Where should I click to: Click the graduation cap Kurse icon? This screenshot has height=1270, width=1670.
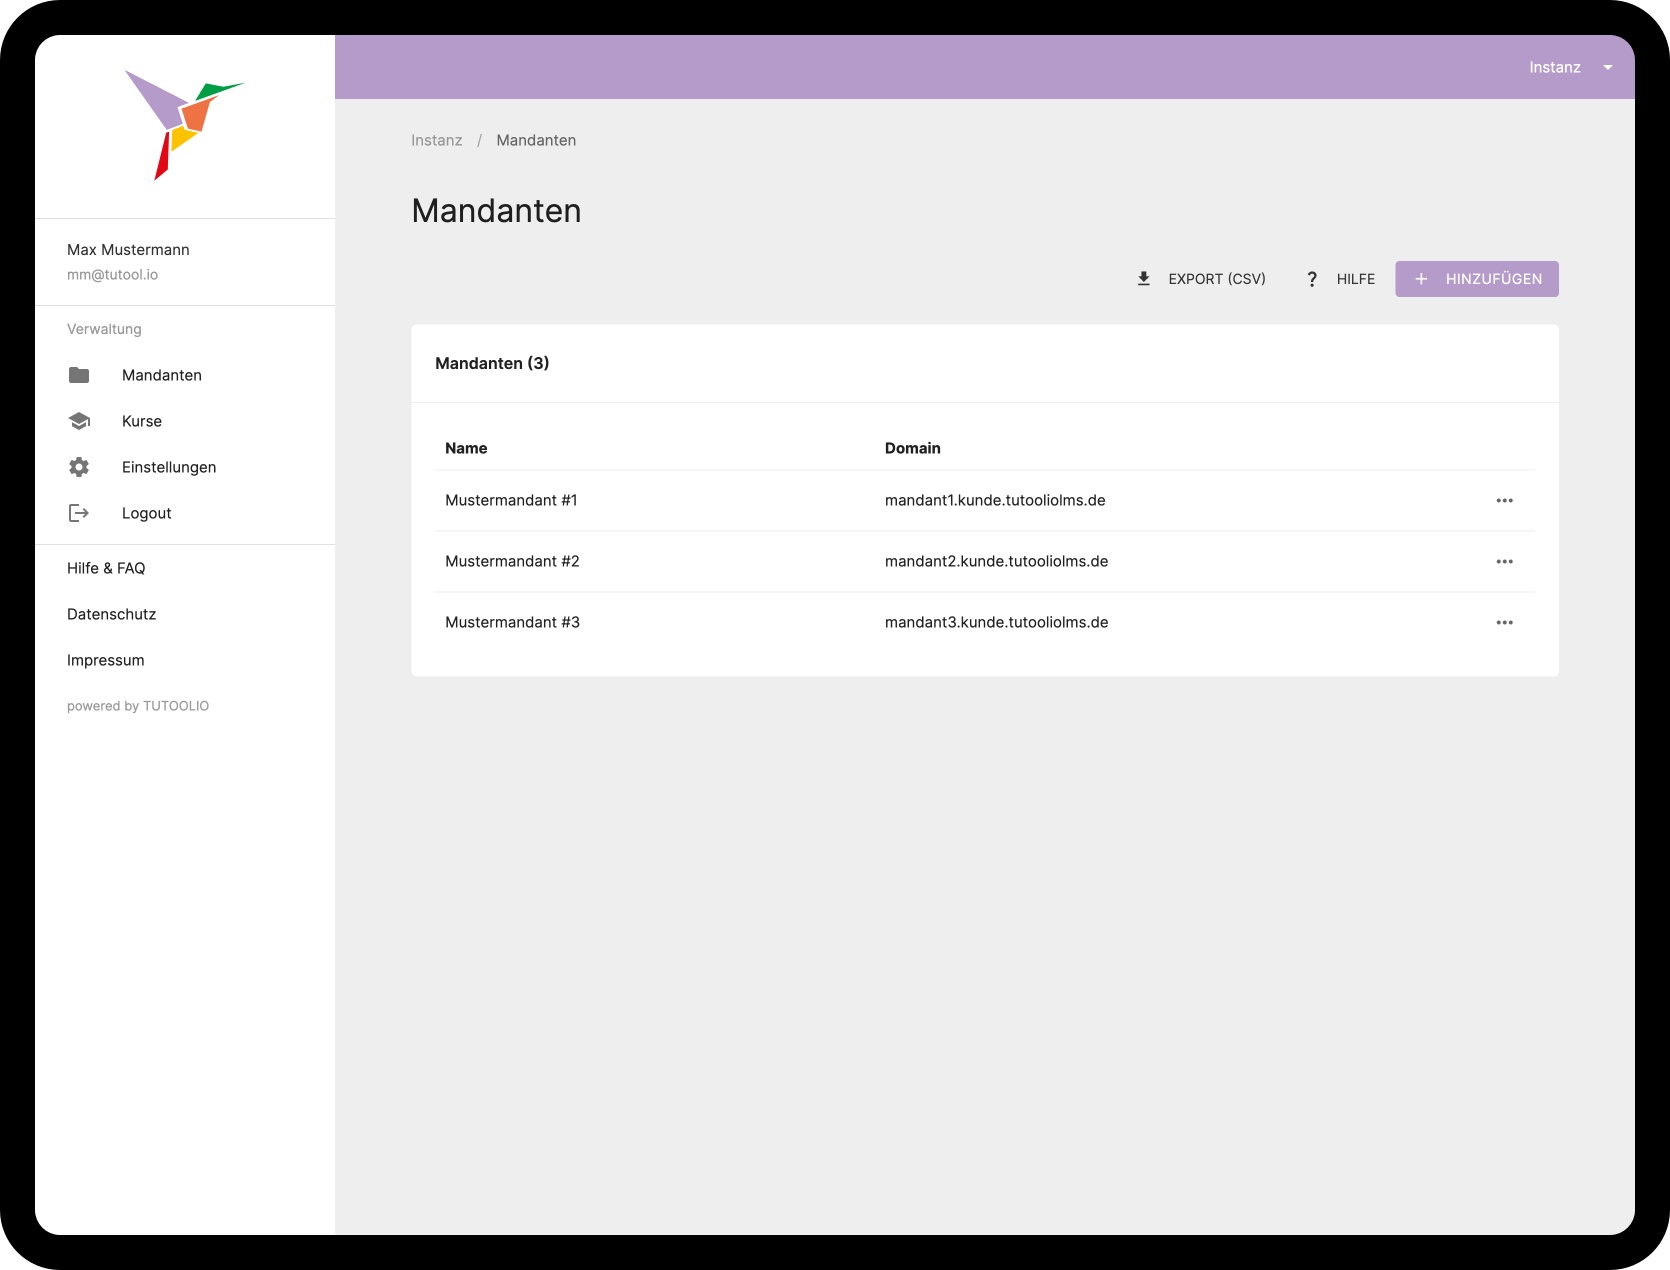[79, 421]
